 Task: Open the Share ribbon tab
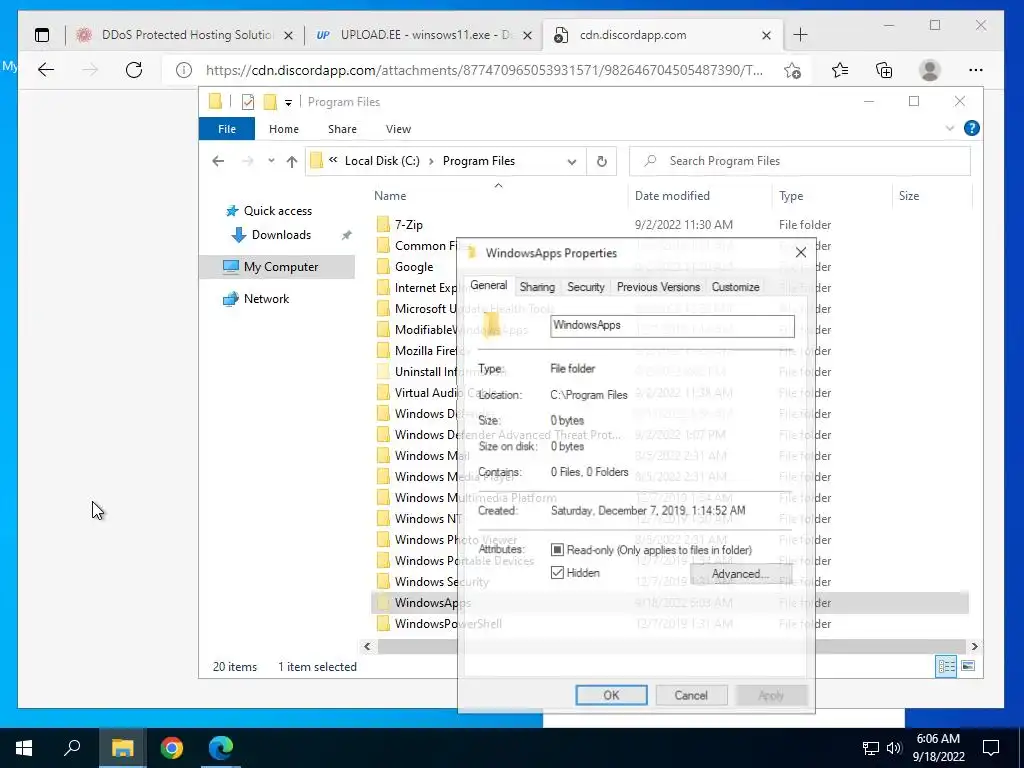[342, 129]
